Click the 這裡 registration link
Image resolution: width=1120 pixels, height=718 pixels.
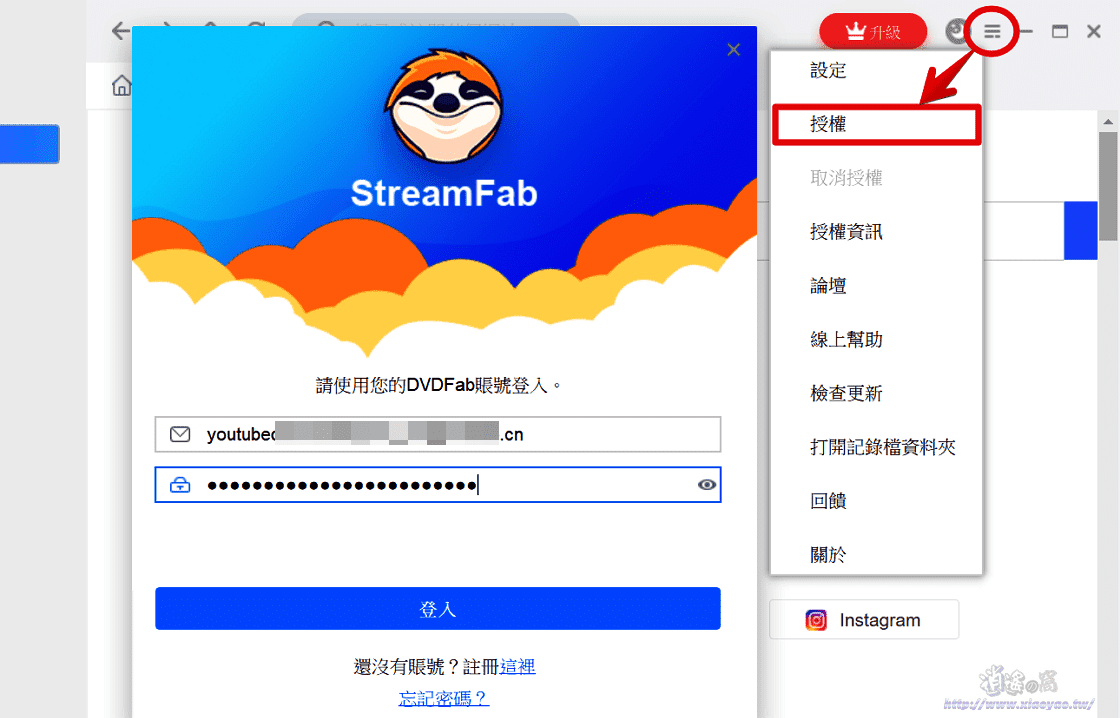point(518,666)
